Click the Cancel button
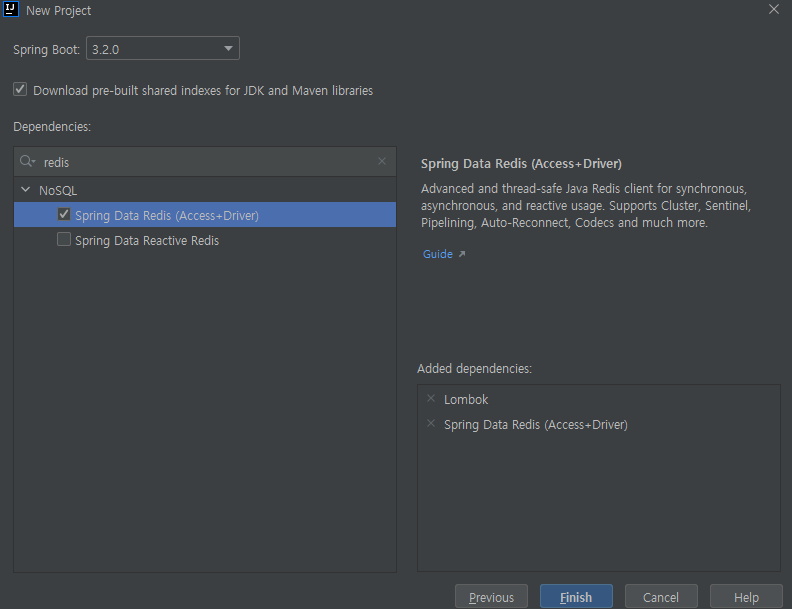 [x=661, y=597]
